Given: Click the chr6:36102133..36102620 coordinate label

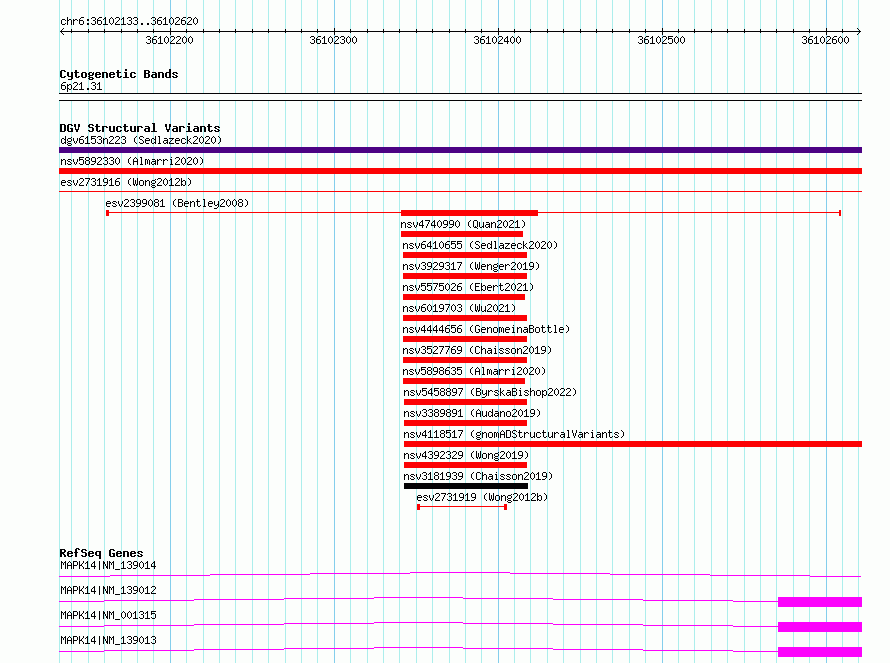Looking at the screenshot, I should click(x=129, y=21).
